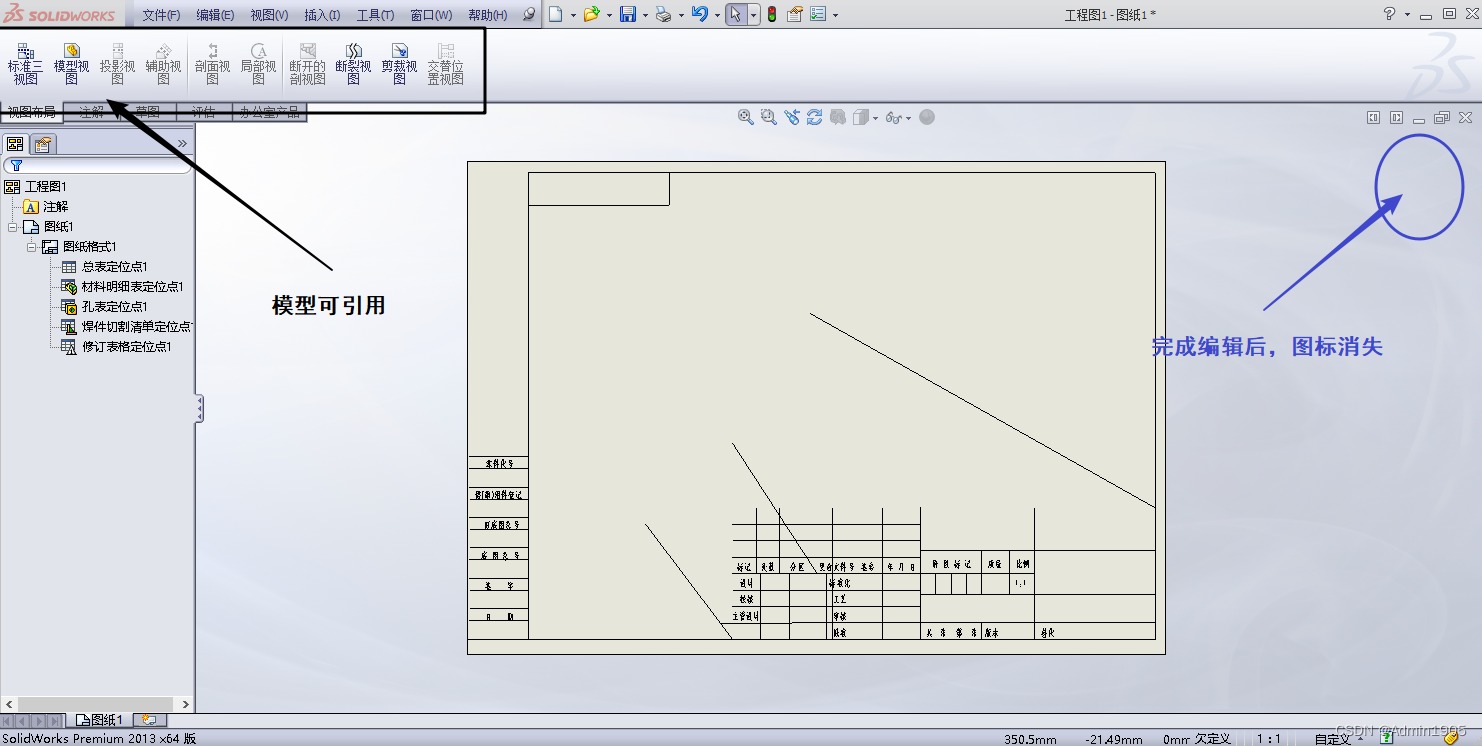The height and width of the screenshot is (746, 1482).
Task: Click the Print icon
Action: 663,14
